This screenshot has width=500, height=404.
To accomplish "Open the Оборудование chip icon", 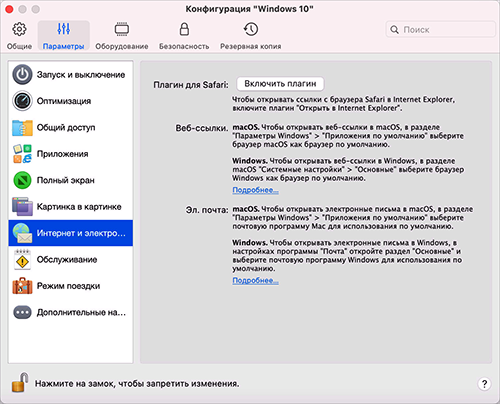I will point(122,29).
